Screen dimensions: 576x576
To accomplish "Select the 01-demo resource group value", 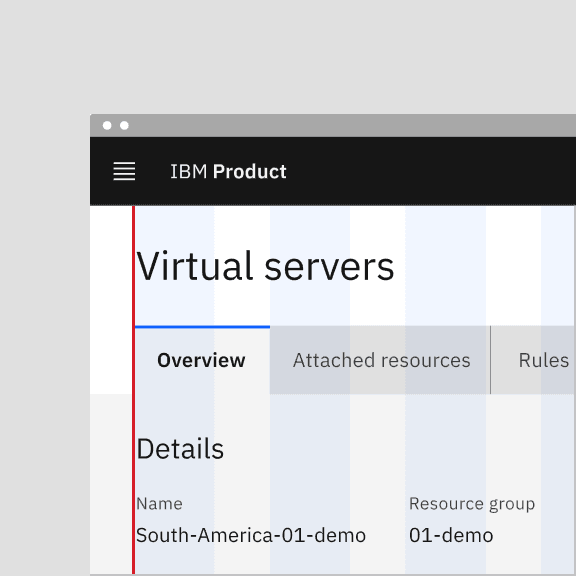I will (451, 535).
